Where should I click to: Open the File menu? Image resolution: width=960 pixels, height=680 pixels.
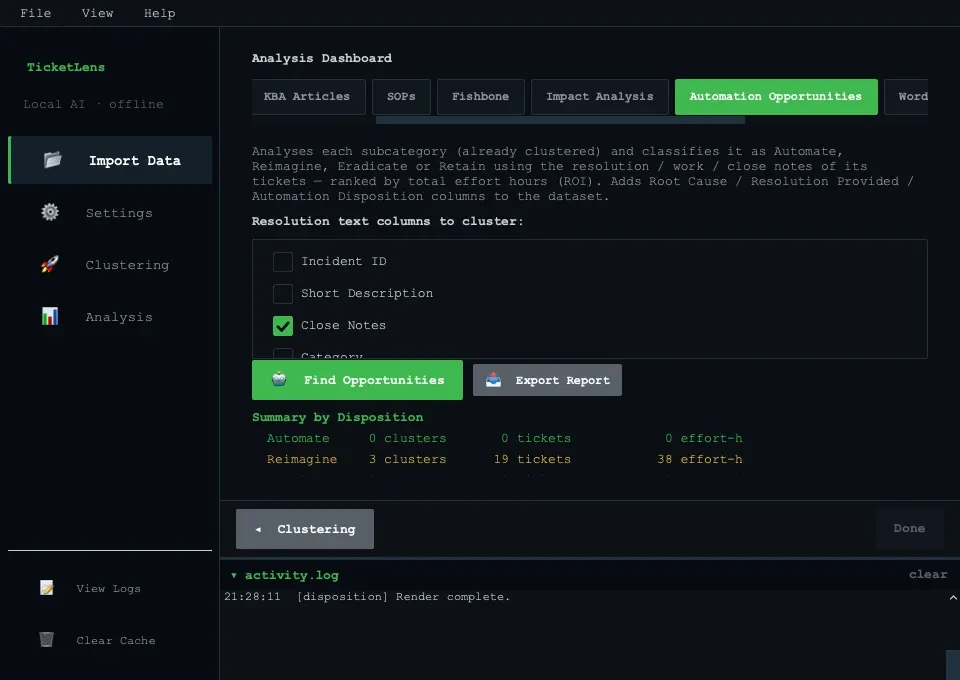pos(36,13)
